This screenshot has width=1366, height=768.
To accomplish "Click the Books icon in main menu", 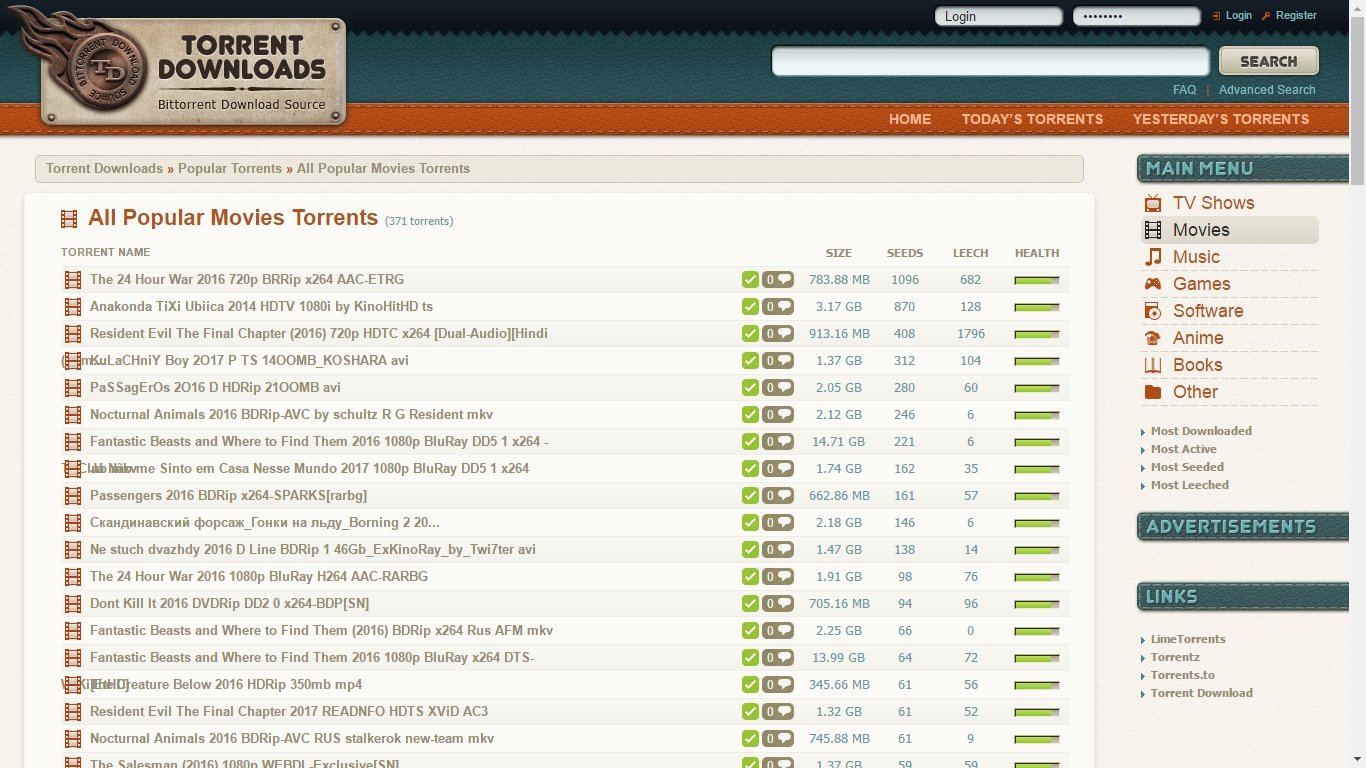I will click(x=1153, y=365).
